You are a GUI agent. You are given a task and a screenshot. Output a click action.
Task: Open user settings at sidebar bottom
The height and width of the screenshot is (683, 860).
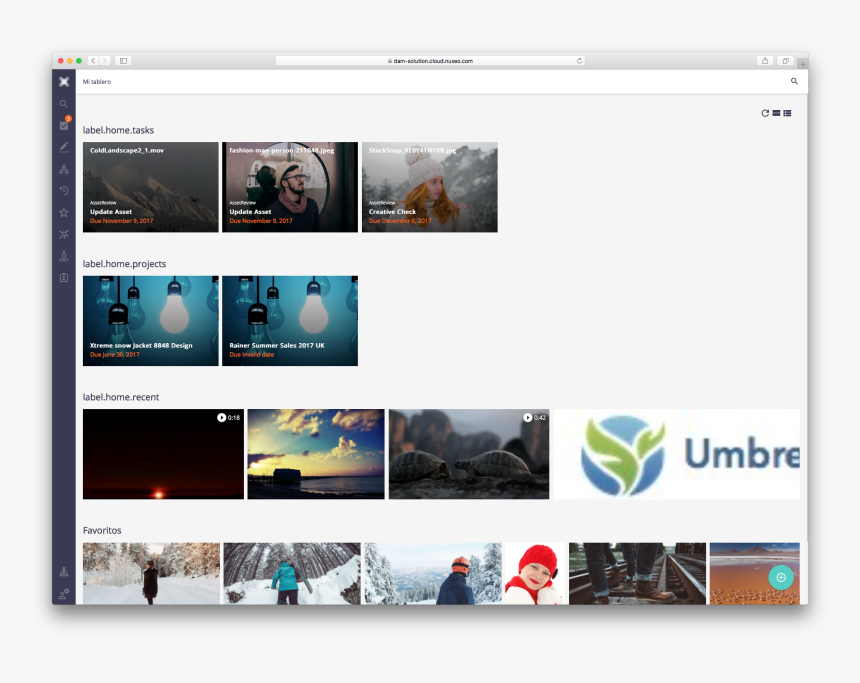pyautogui.click(x=63, y=593)
